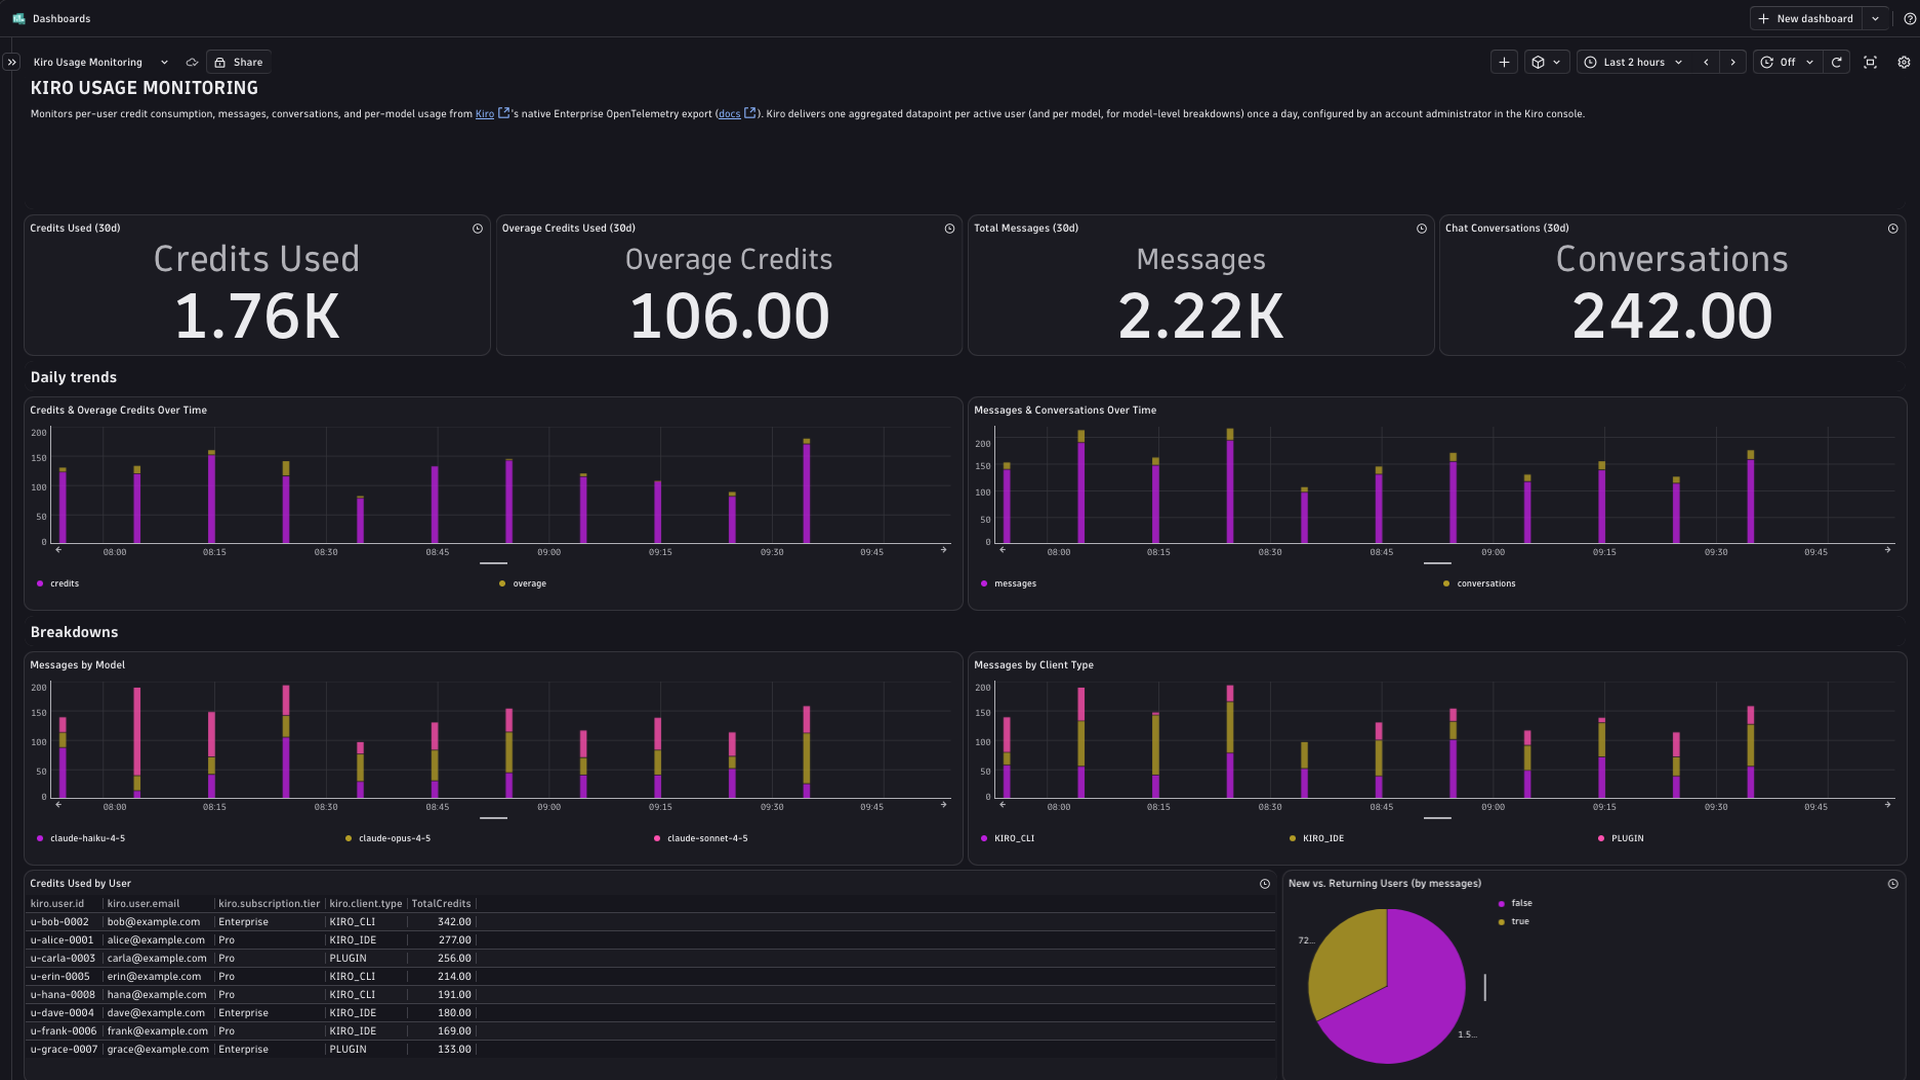
Task: Toggle the true pie legend entry
Action: [1513, 922]
